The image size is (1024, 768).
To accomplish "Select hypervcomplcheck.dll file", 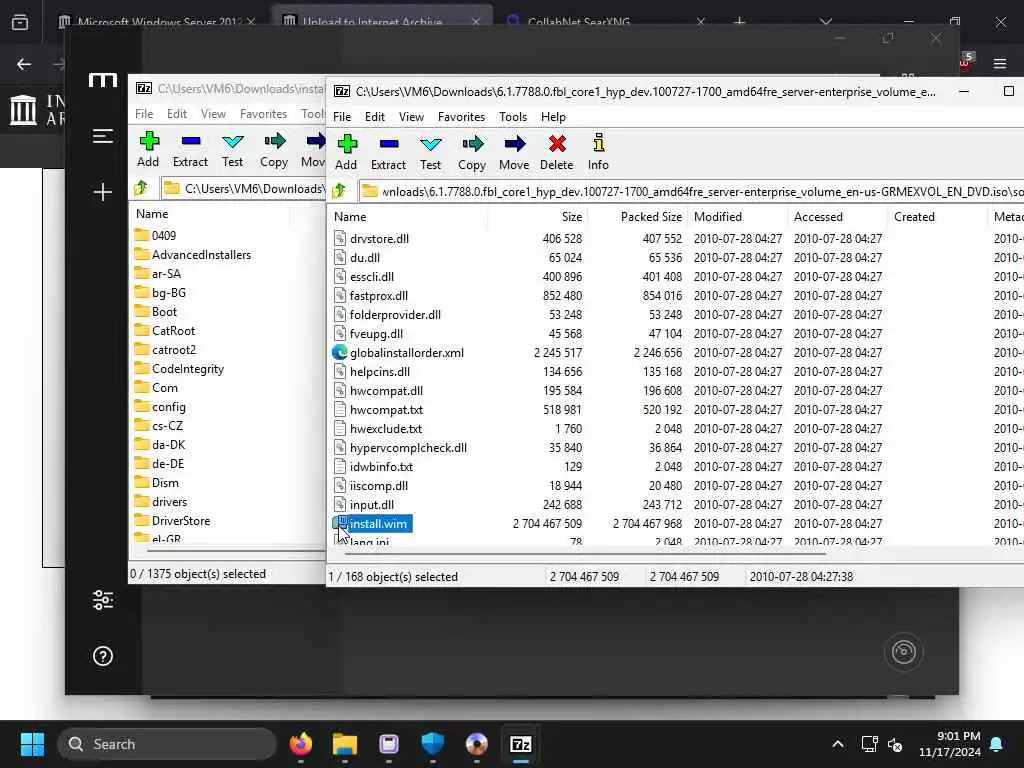I will pos(408,447).
